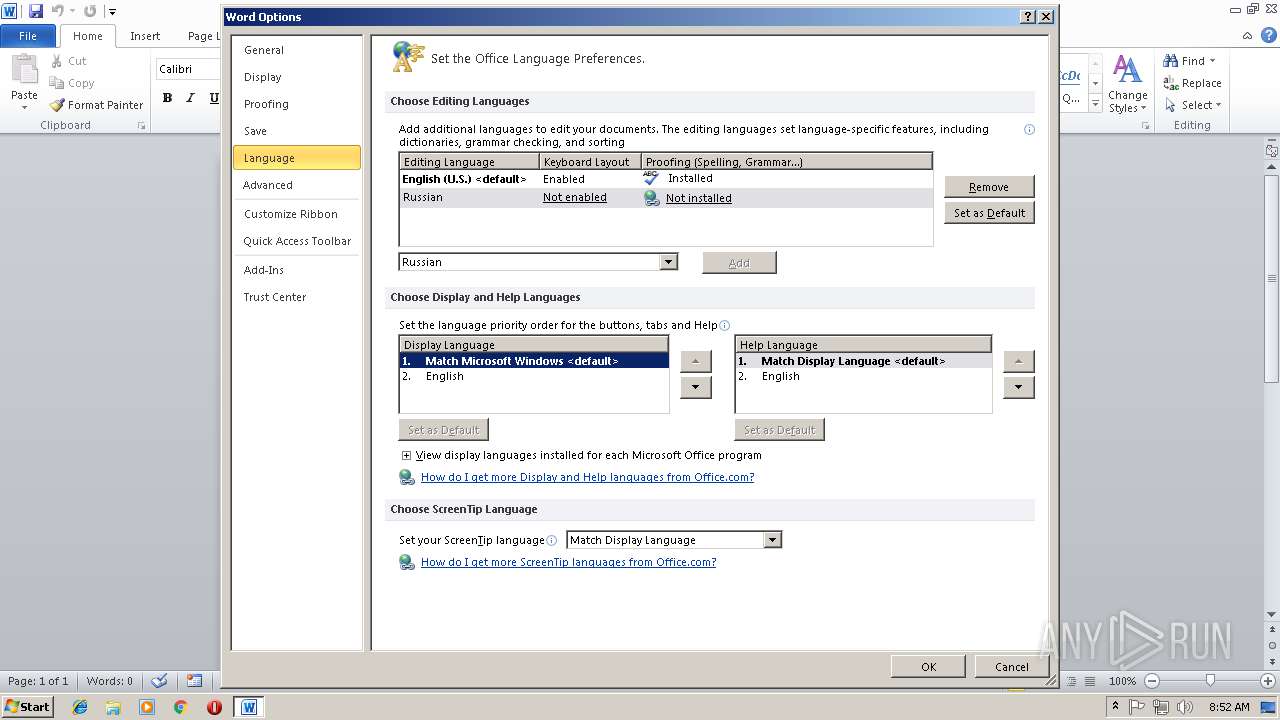Move display language up with arrow button
Viewport: 1280px width, 720px height.
pyautogui.click(x=696, y=361)
